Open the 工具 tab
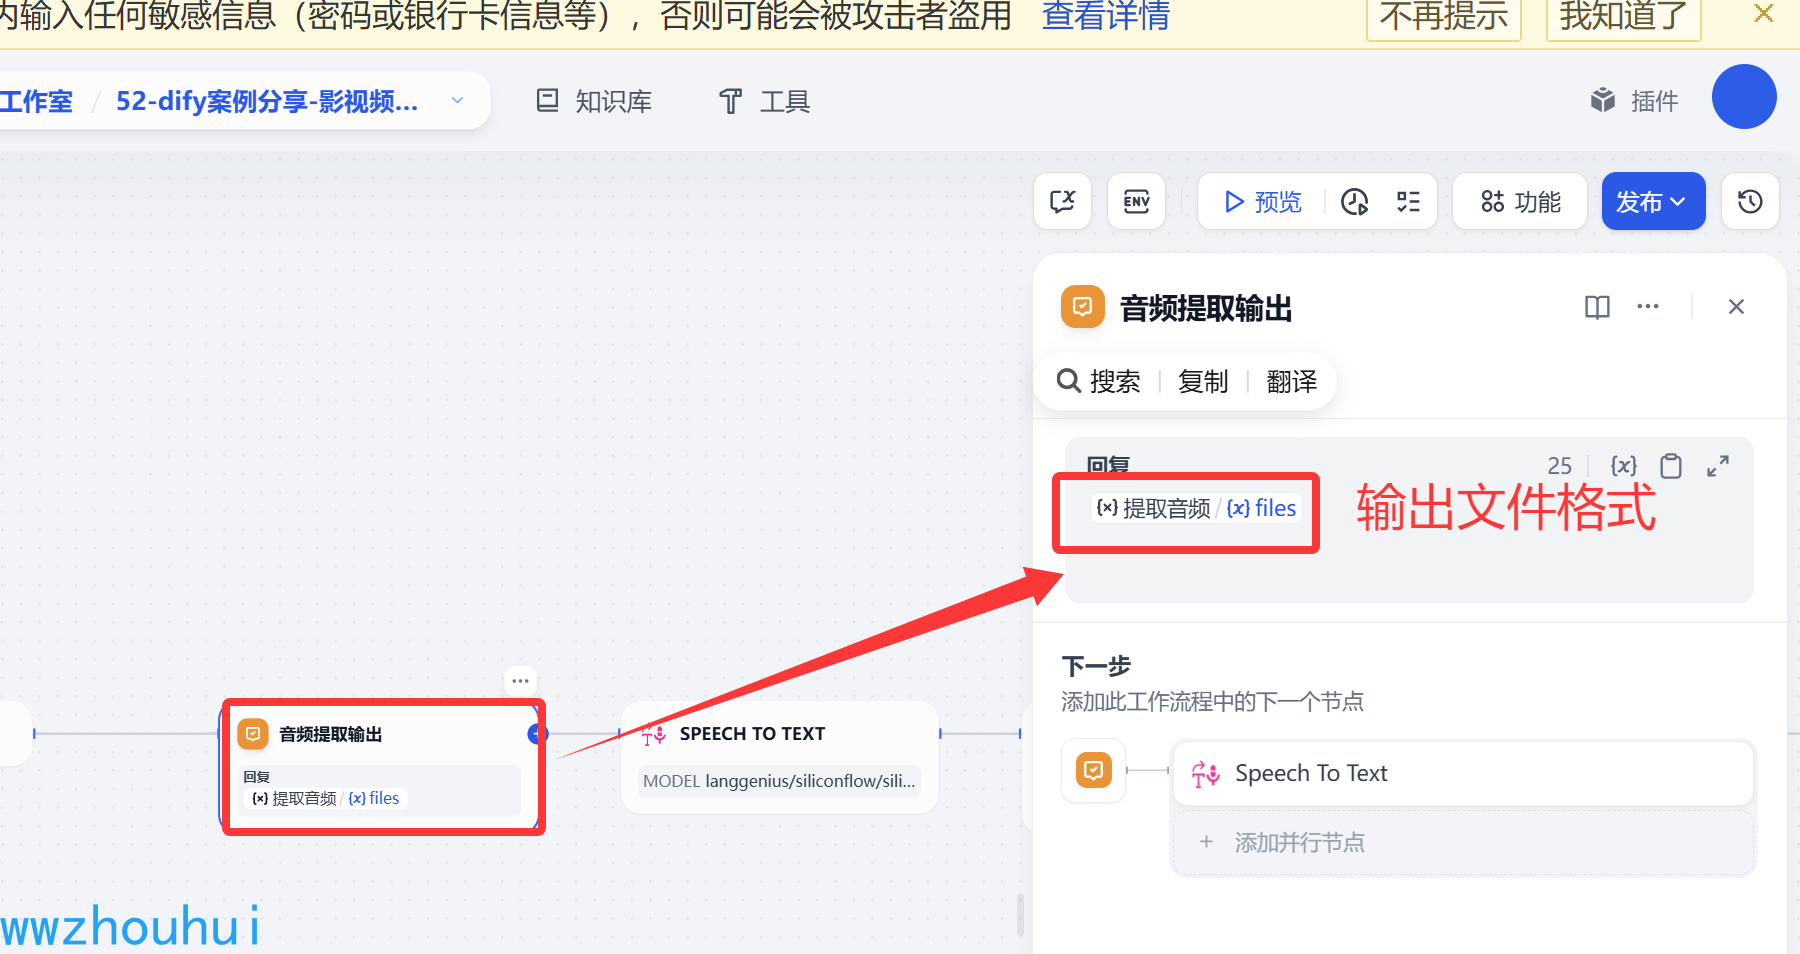1800x954 pixels. (764, 101)
